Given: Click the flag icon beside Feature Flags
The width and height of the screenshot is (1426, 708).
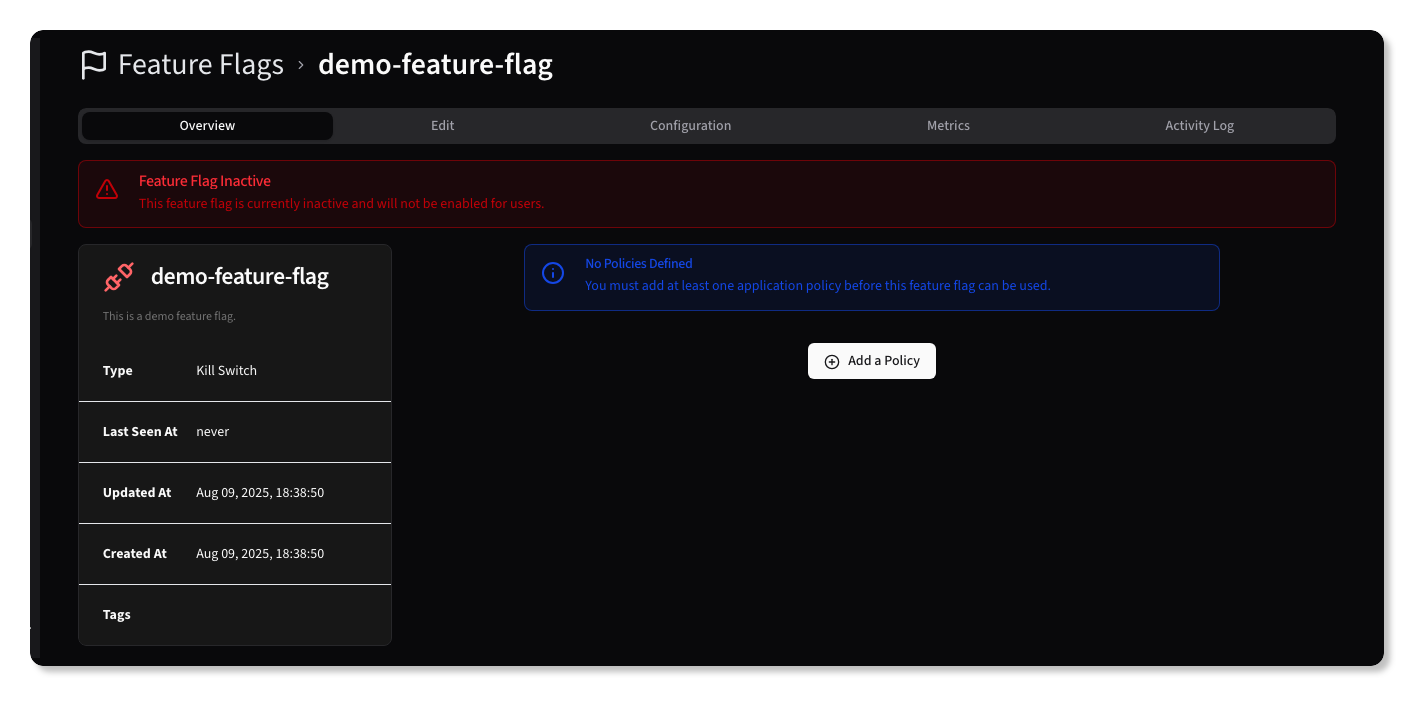Looking at the screenshot, I should pyautogui.click(x=93, y=65).
